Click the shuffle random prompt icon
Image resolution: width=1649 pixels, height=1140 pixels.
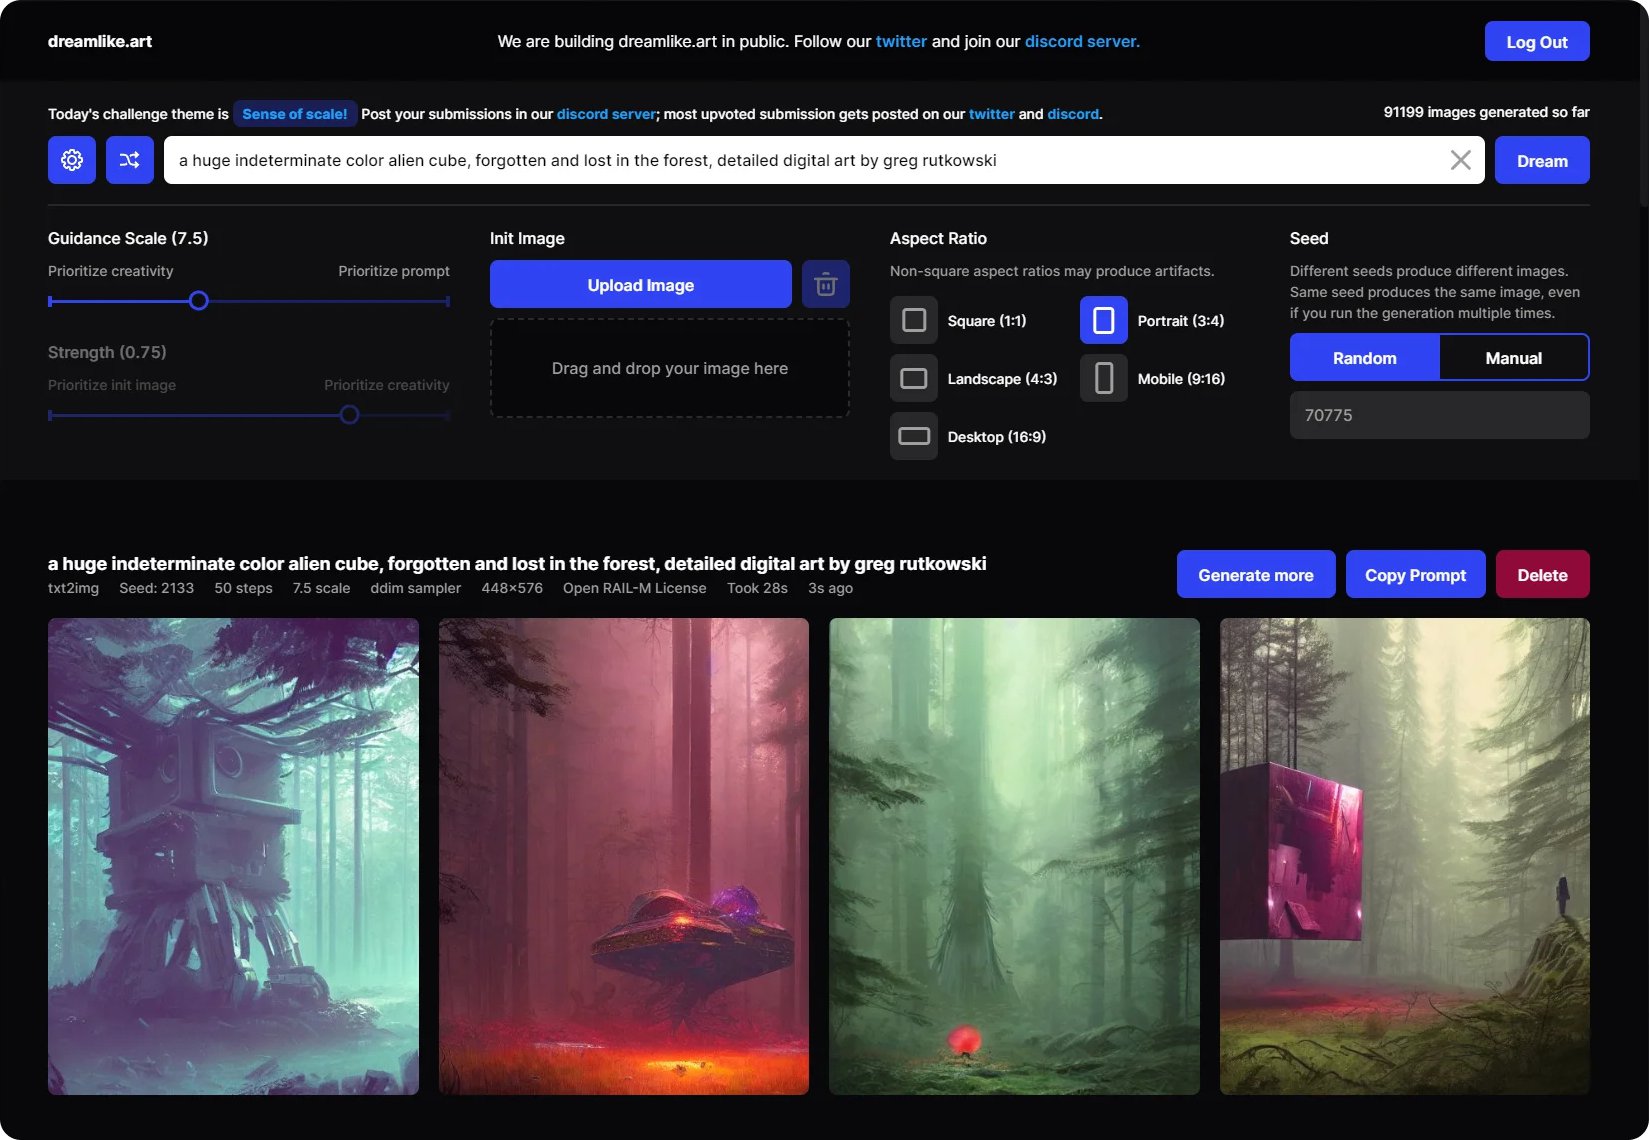click(130, 160)
